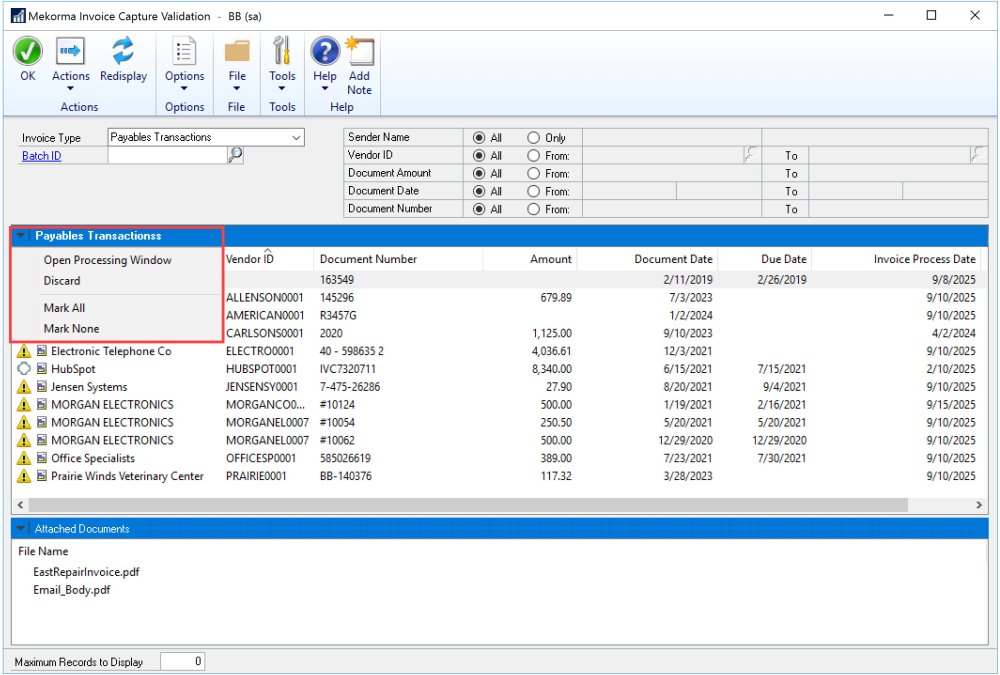This screenshot has width=1000, height=675.
Task: Click the Batch ID lookup magnifier
Action: pyautogui.click(x=235, y=155)
